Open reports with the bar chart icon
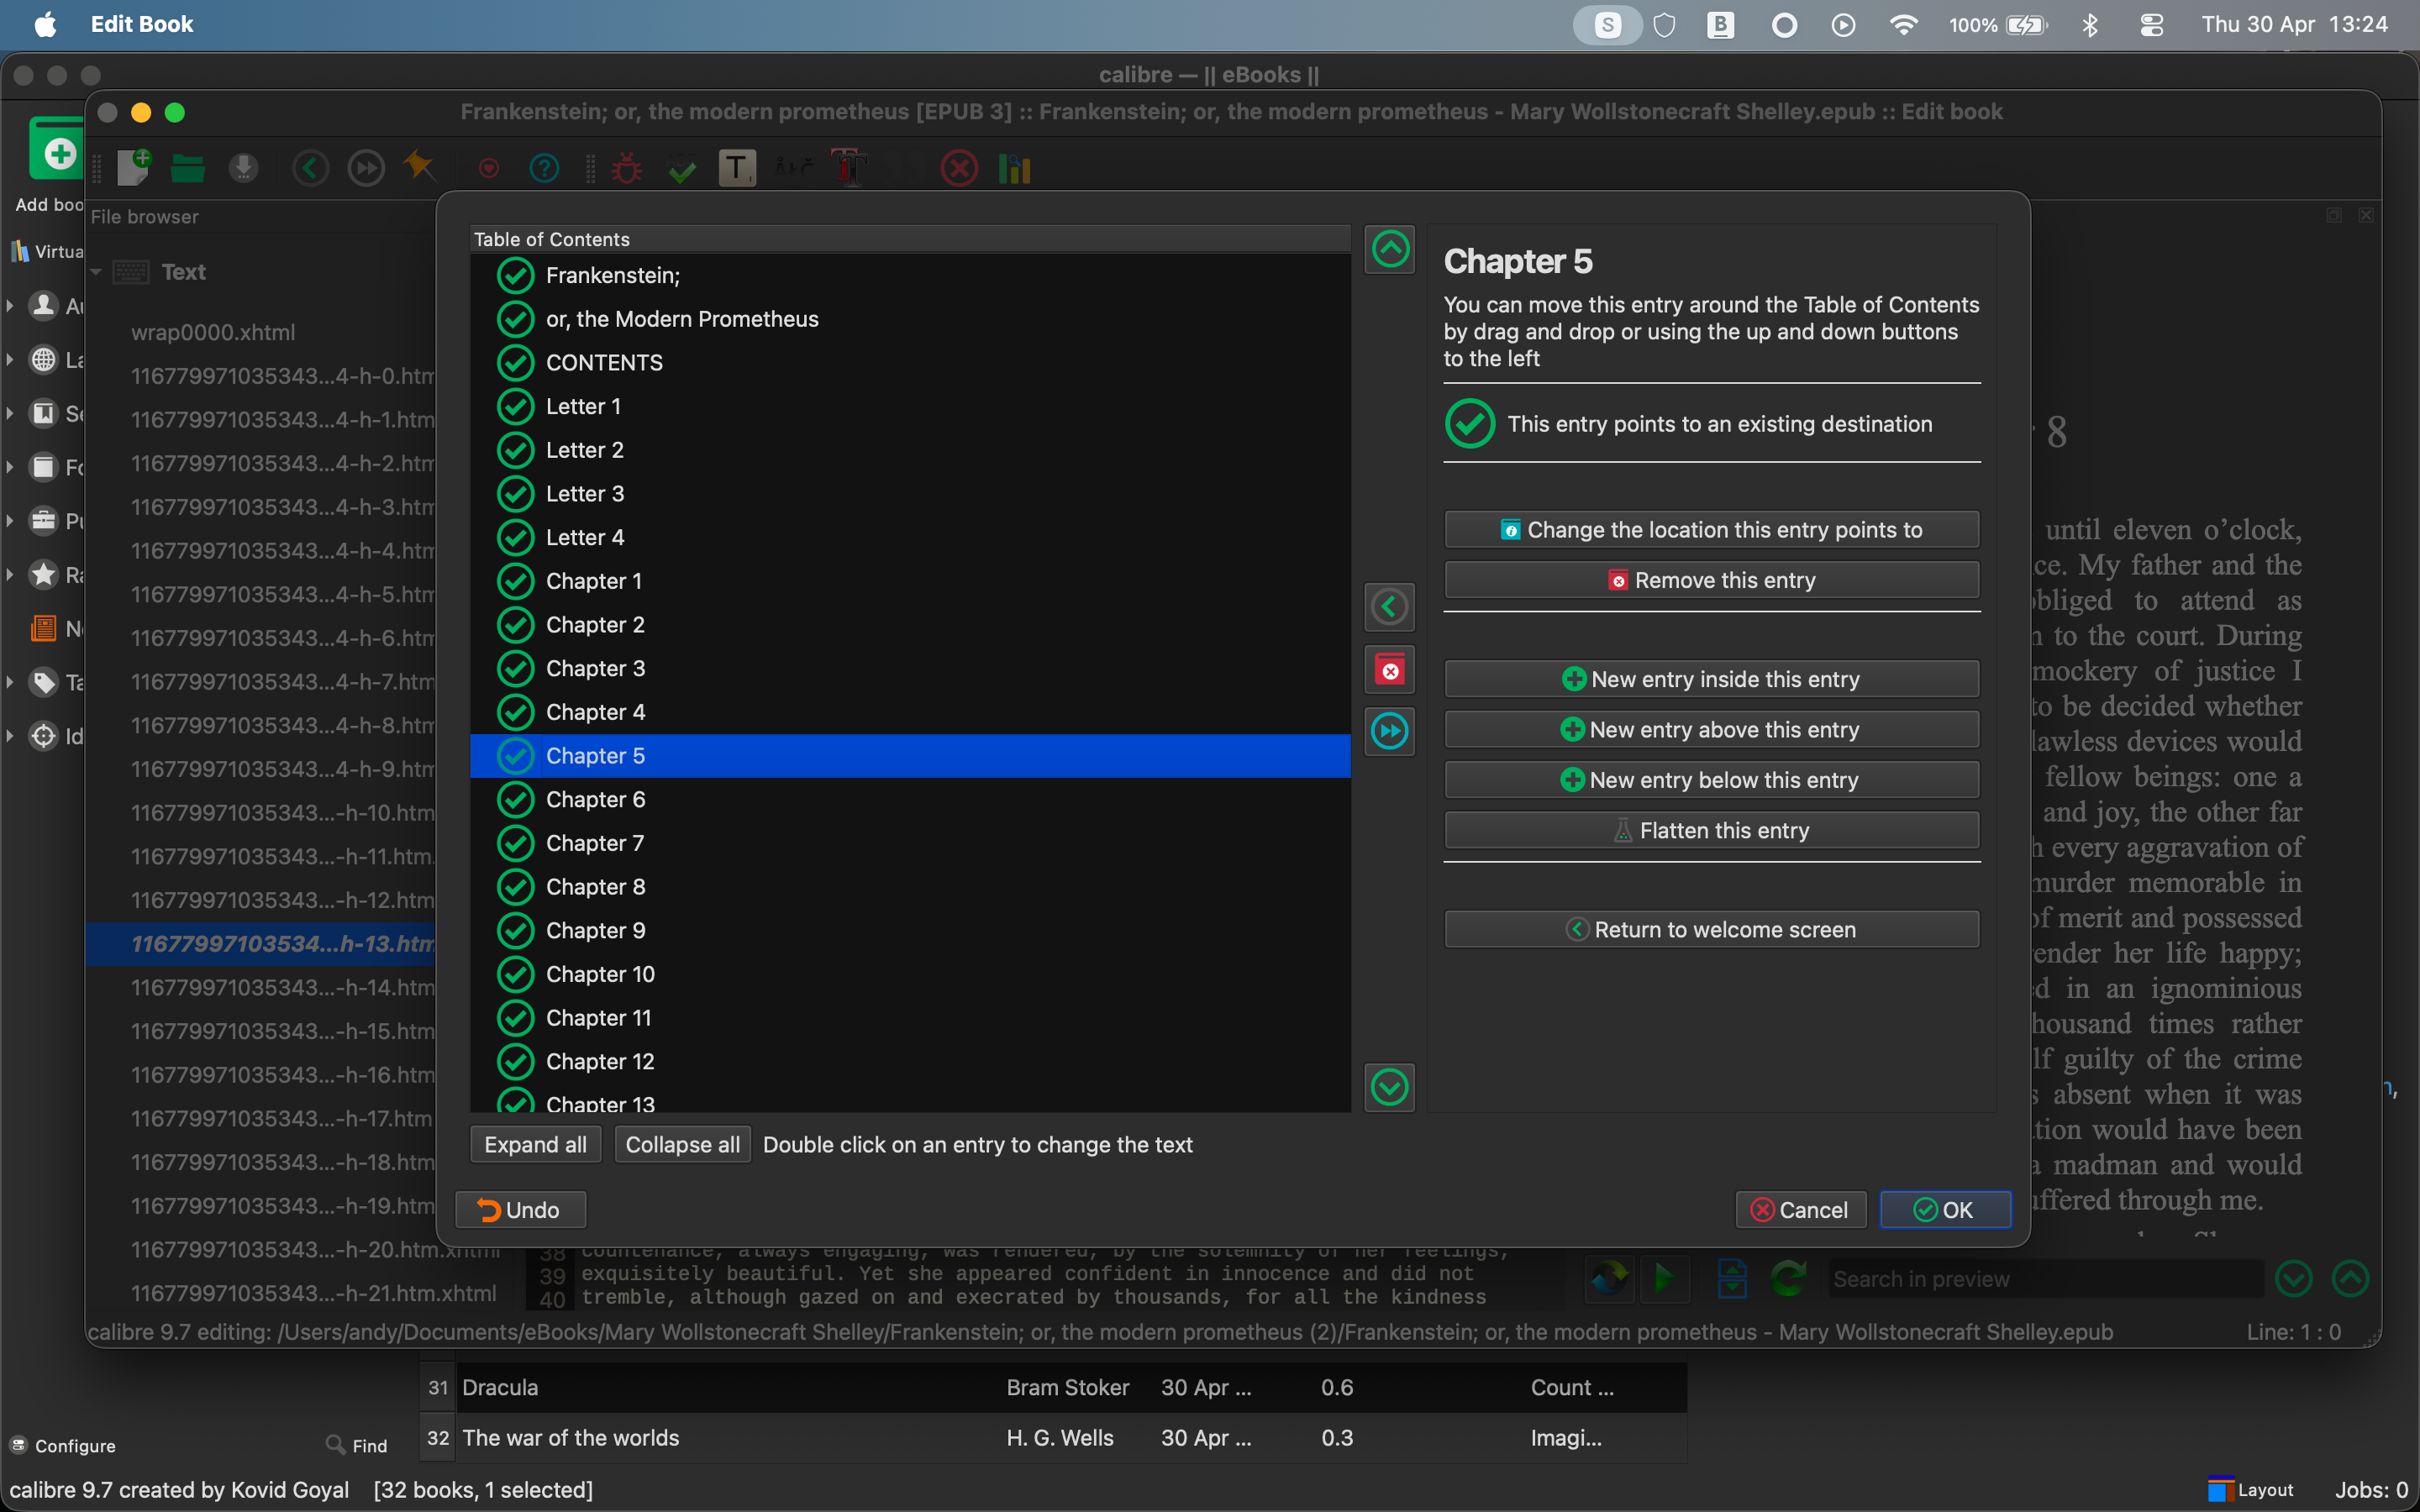The image size is (2420, 1512). tap(1014, 167)
